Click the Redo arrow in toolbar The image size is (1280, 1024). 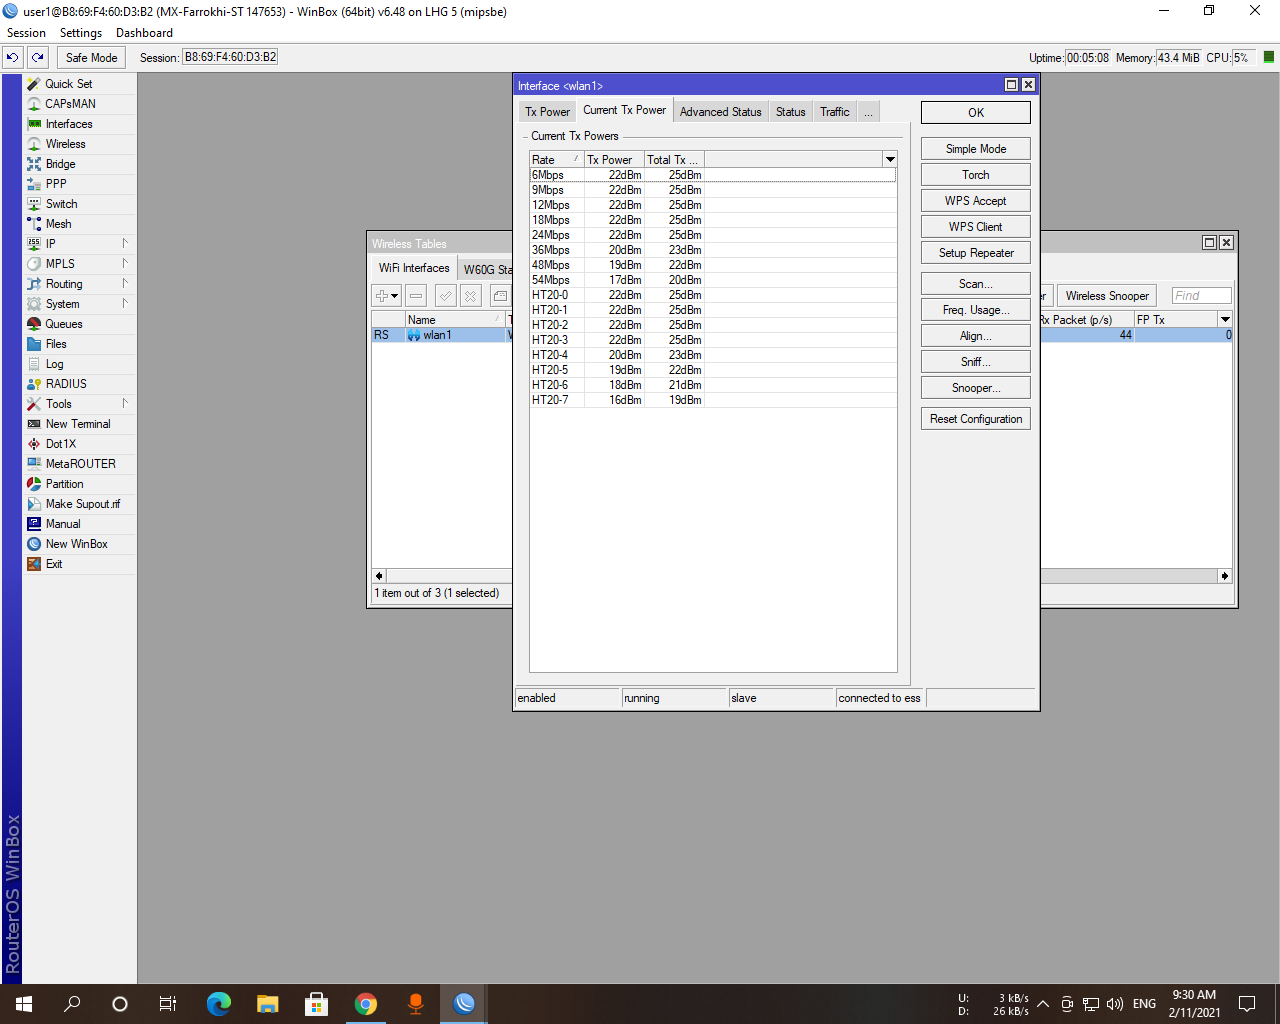click(x=38, y=58)
